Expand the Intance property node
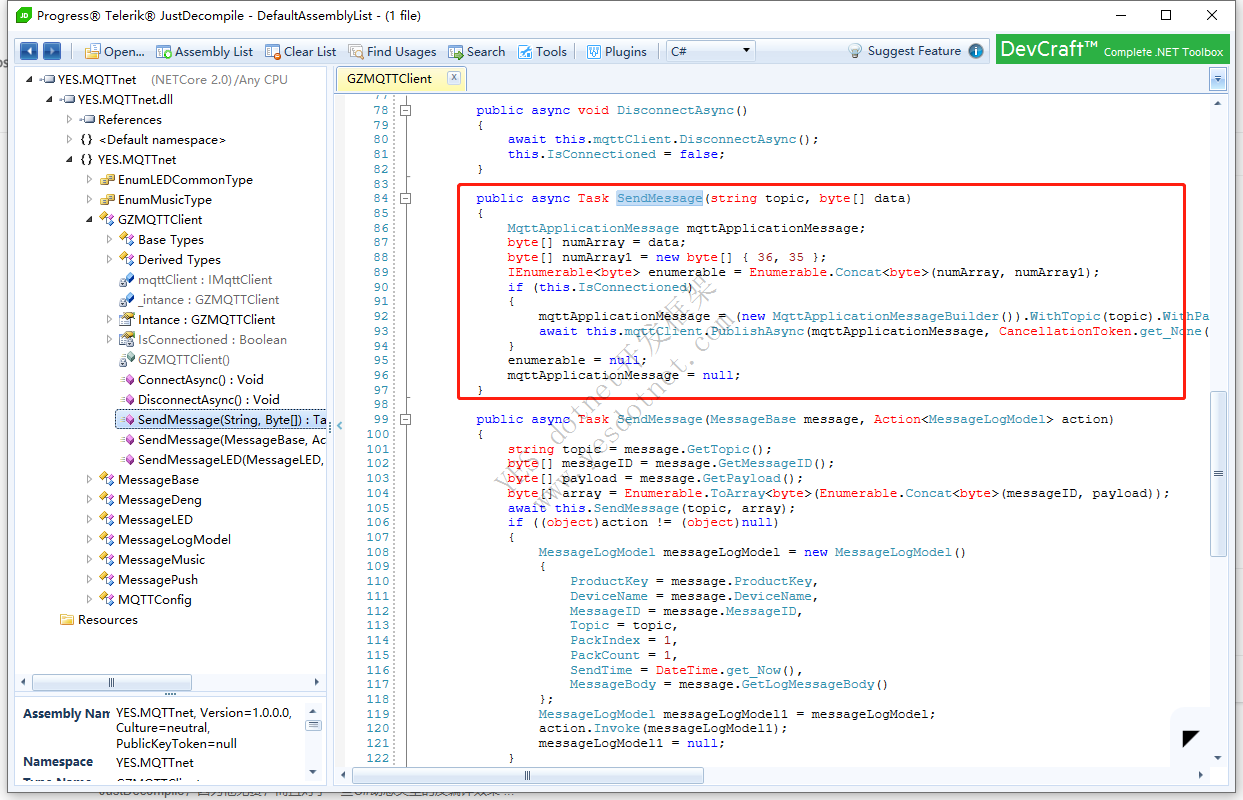The image size is (1243, 800). 110,319
